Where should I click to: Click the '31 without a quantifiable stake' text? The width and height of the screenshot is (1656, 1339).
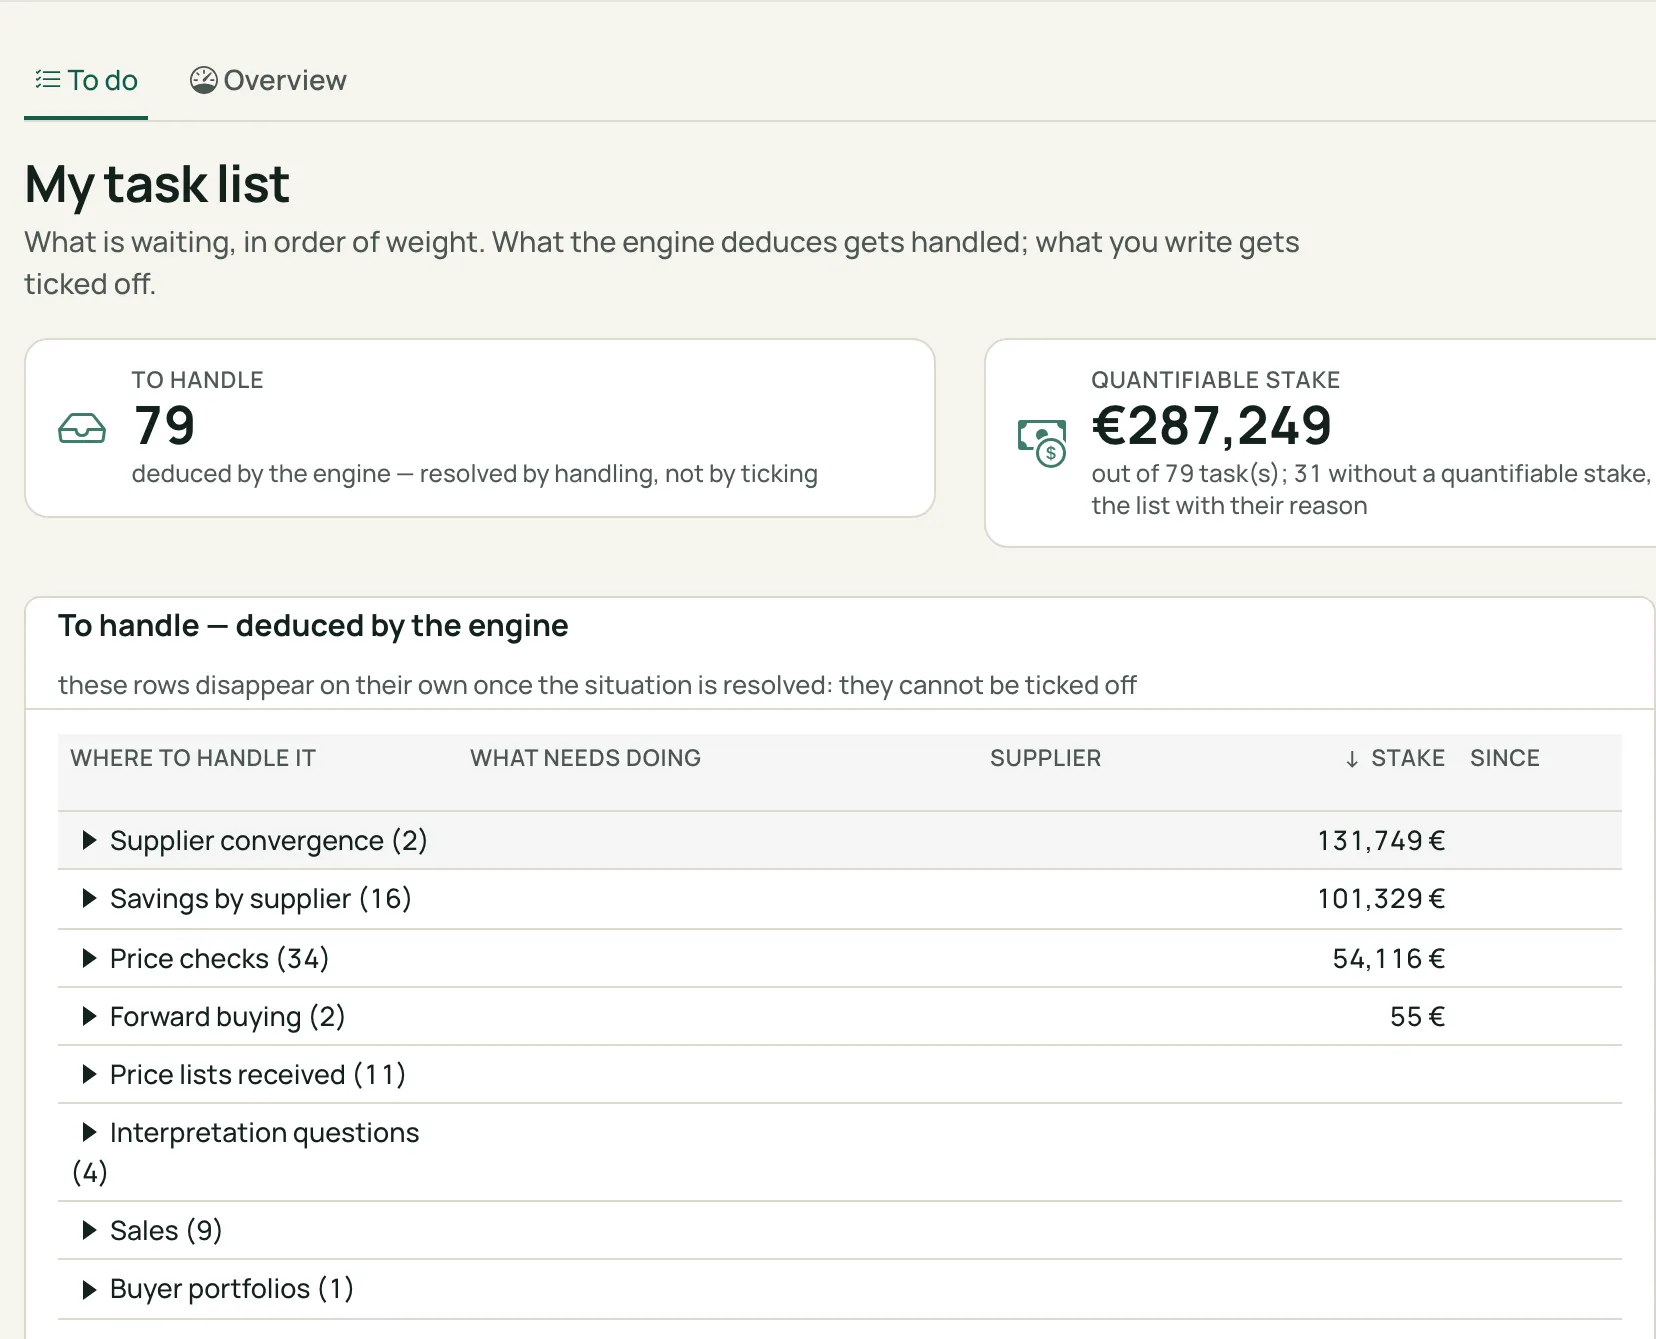pyautogui.click(x=1470, y=474)
